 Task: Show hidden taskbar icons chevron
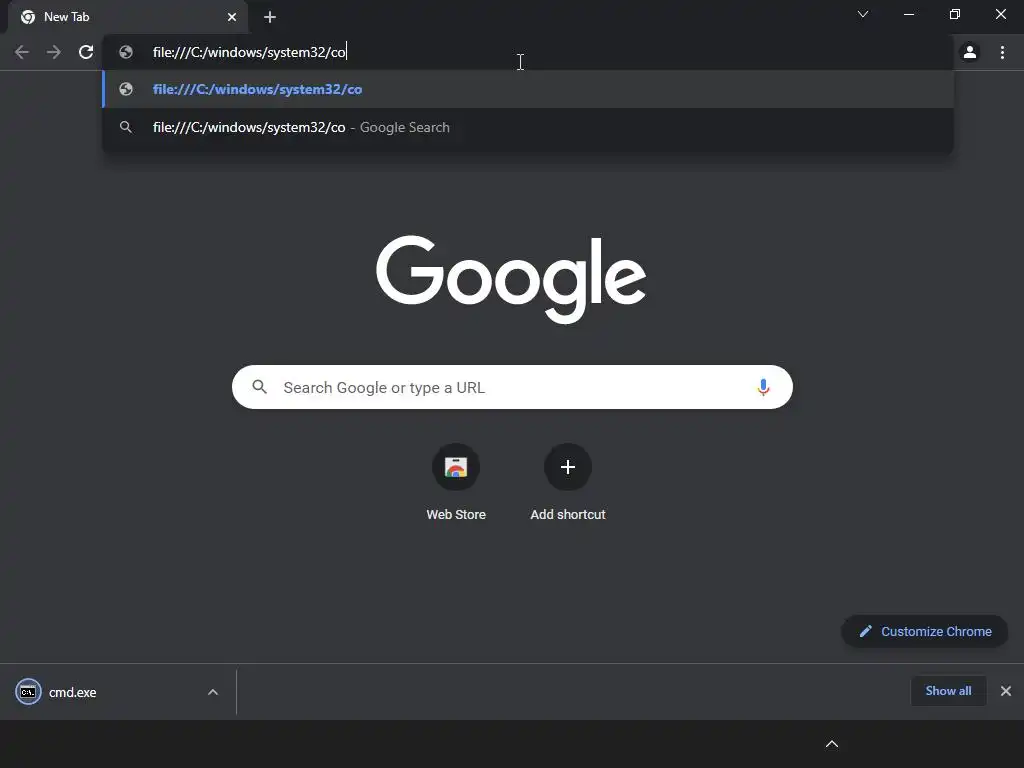pyautogui.click(x=831, y=744)
